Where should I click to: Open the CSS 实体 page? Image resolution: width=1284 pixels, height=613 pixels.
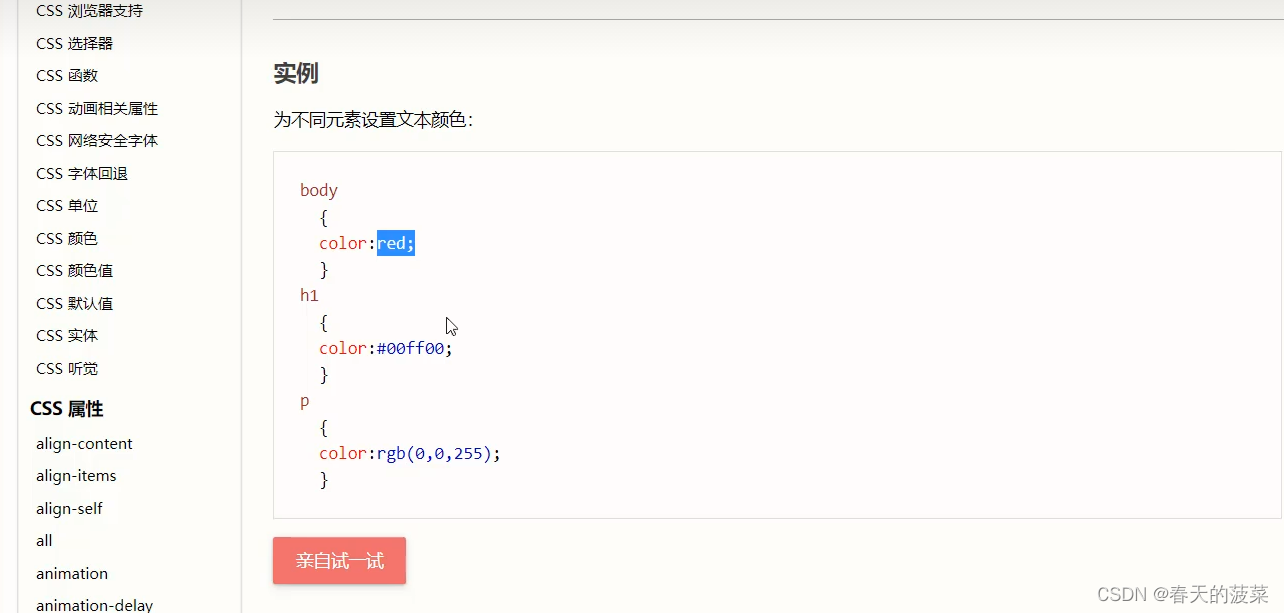click(66, 335)
